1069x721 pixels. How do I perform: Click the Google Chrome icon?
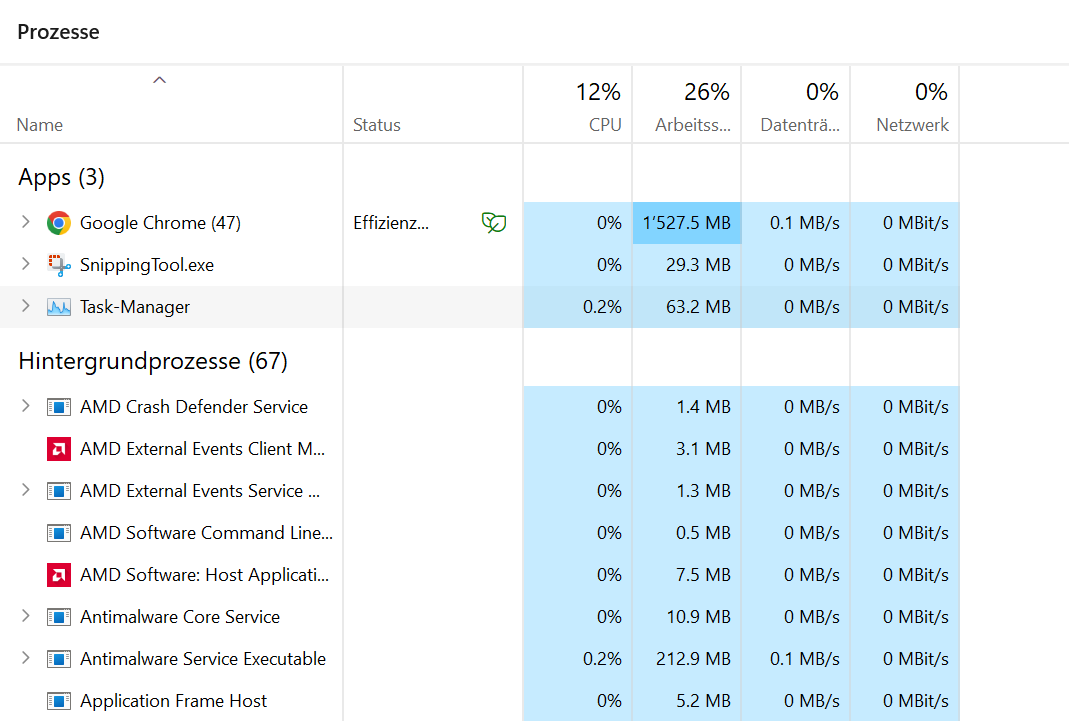tap(59, 223)
